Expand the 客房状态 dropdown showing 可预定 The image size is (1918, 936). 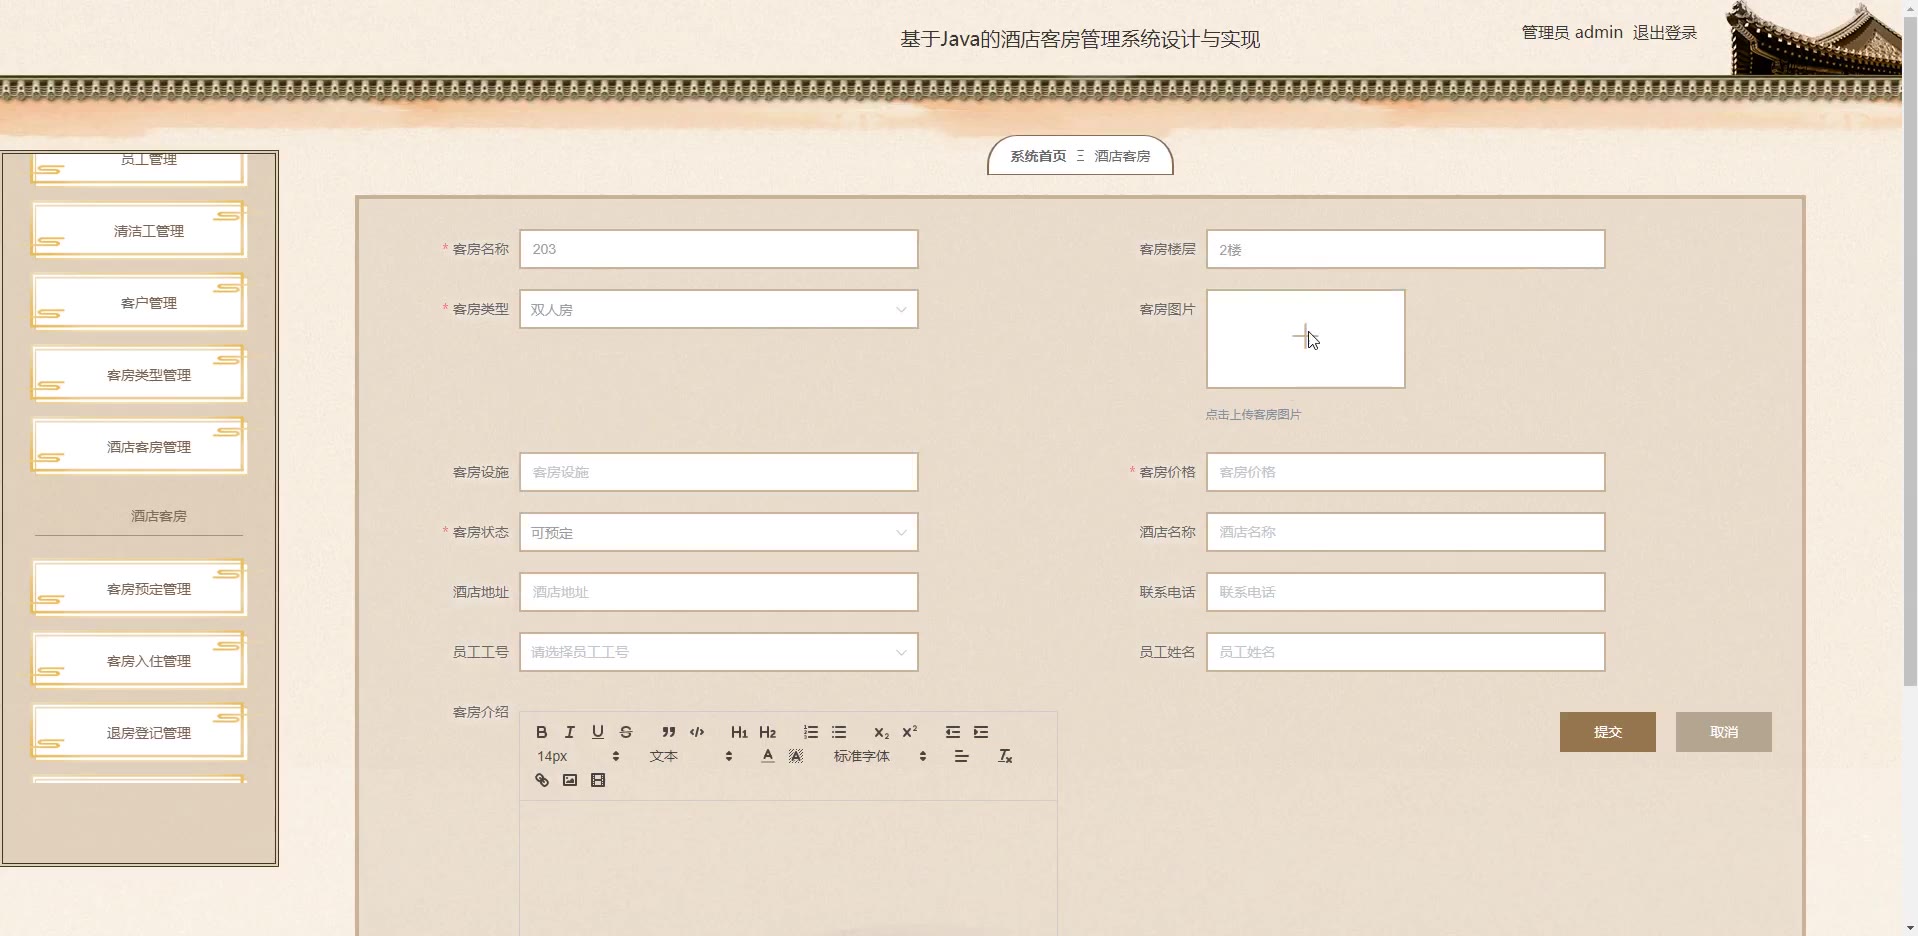[718, 532]
